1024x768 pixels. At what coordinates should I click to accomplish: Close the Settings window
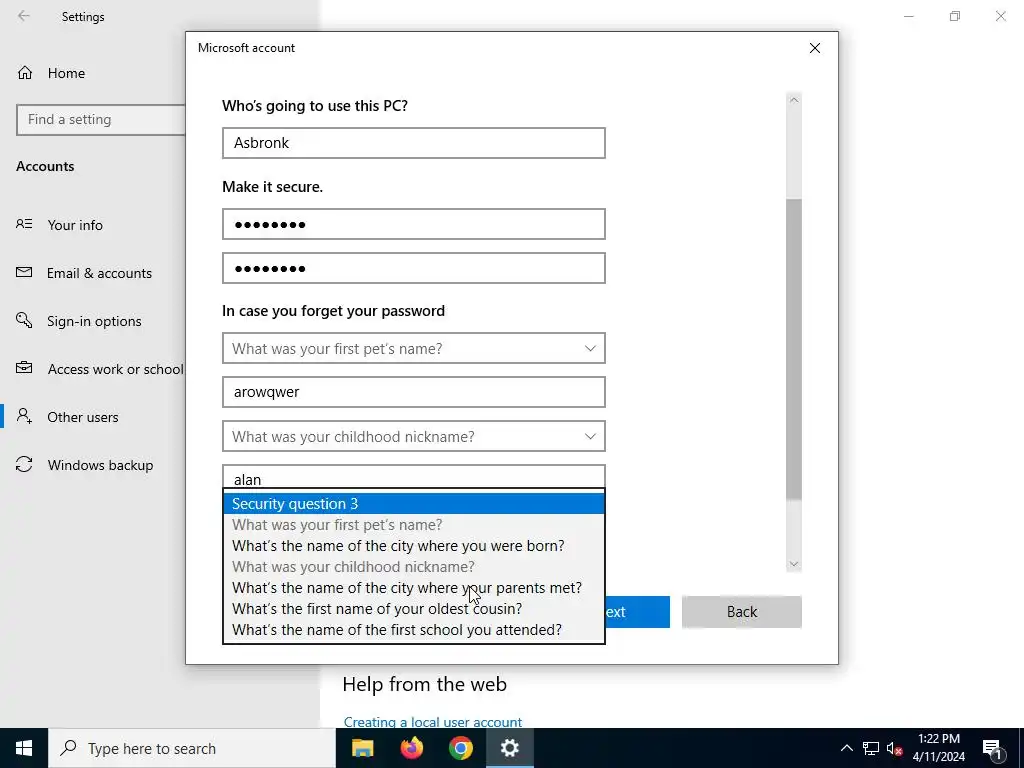click(x=1000, y=16)
